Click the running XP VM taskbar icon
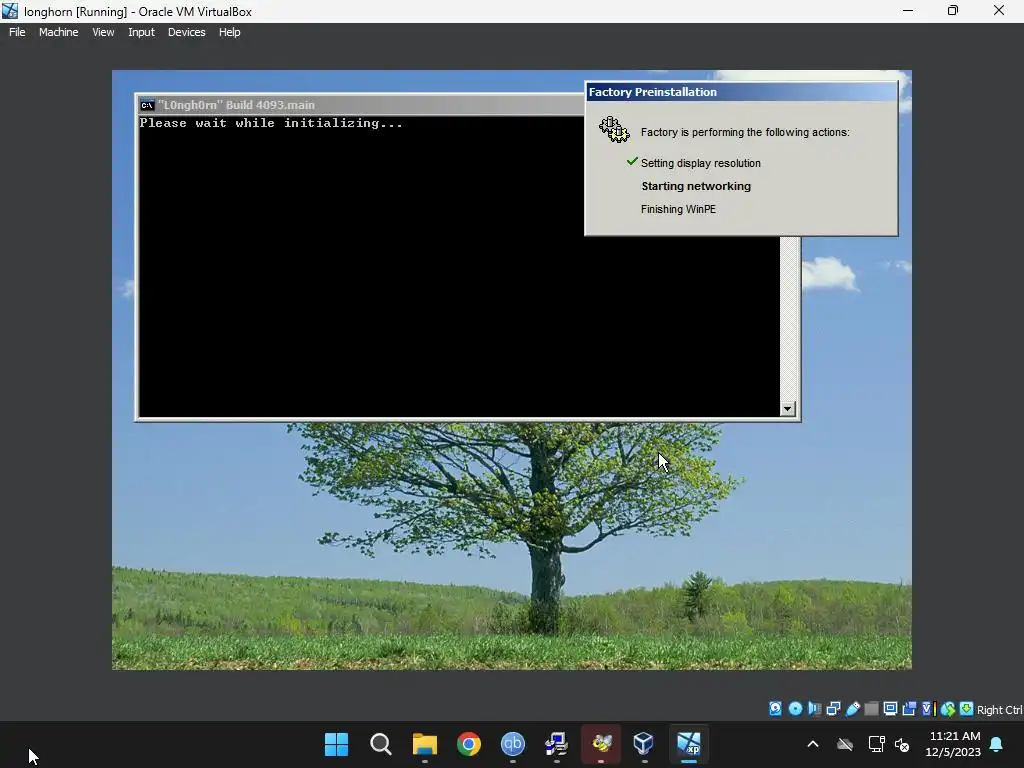Screen dimensions: 1024x768 (x=689, y=744)
